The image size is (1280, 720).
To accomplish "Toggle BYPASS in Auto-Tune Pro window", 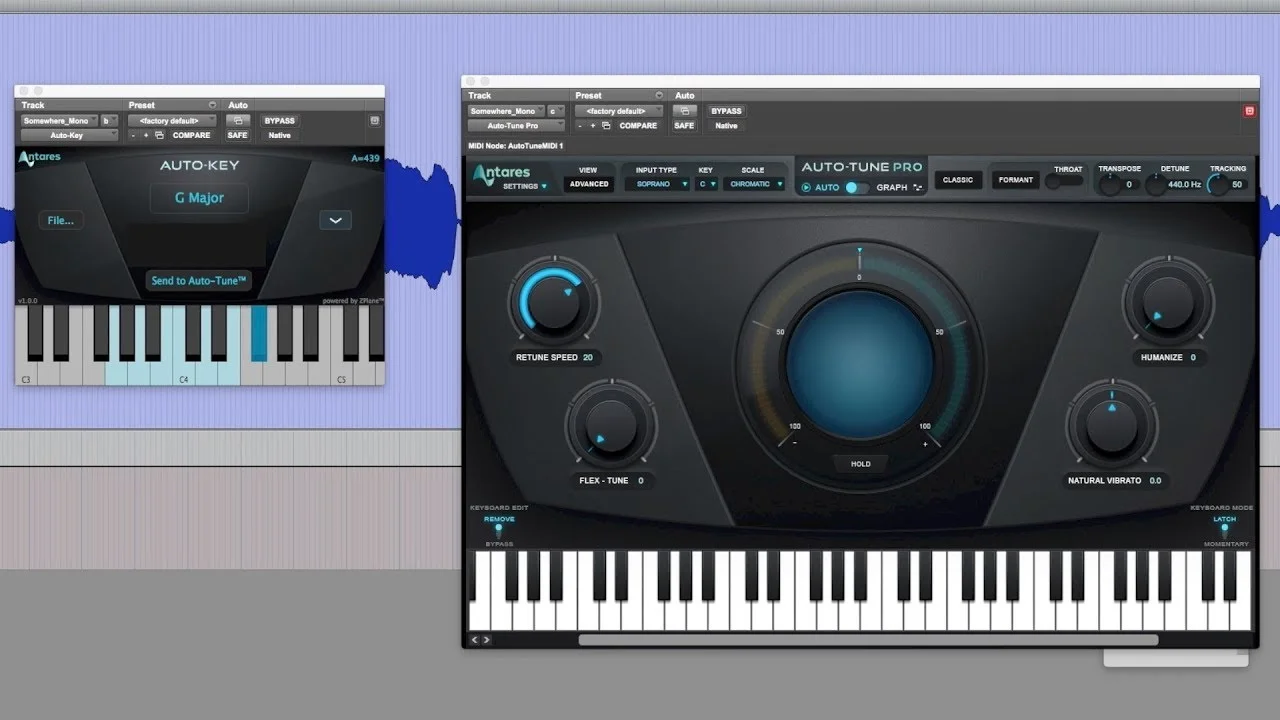I will tap(726, 111).
